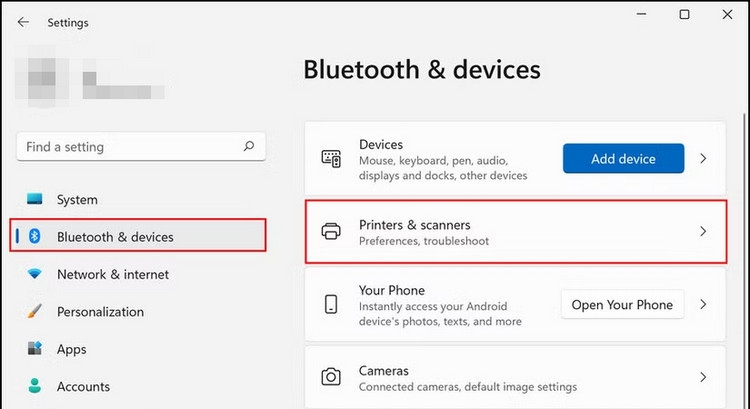The width and height of the screenshot is (750, 409).
Task: Click the Network & internet wifi icon
Action: click(36, 274)
